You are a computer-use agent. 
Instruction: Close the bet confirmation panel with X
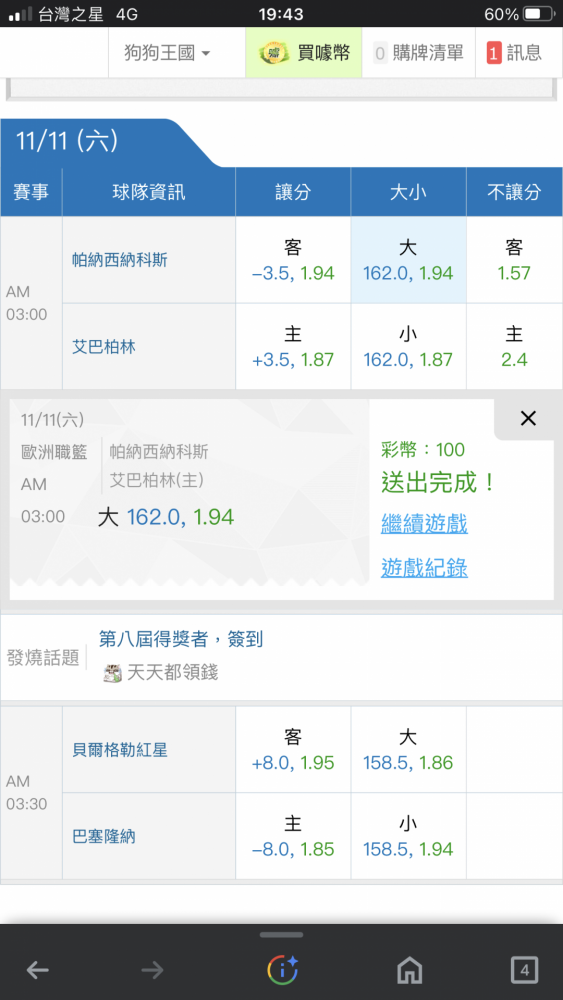point(528,418)
